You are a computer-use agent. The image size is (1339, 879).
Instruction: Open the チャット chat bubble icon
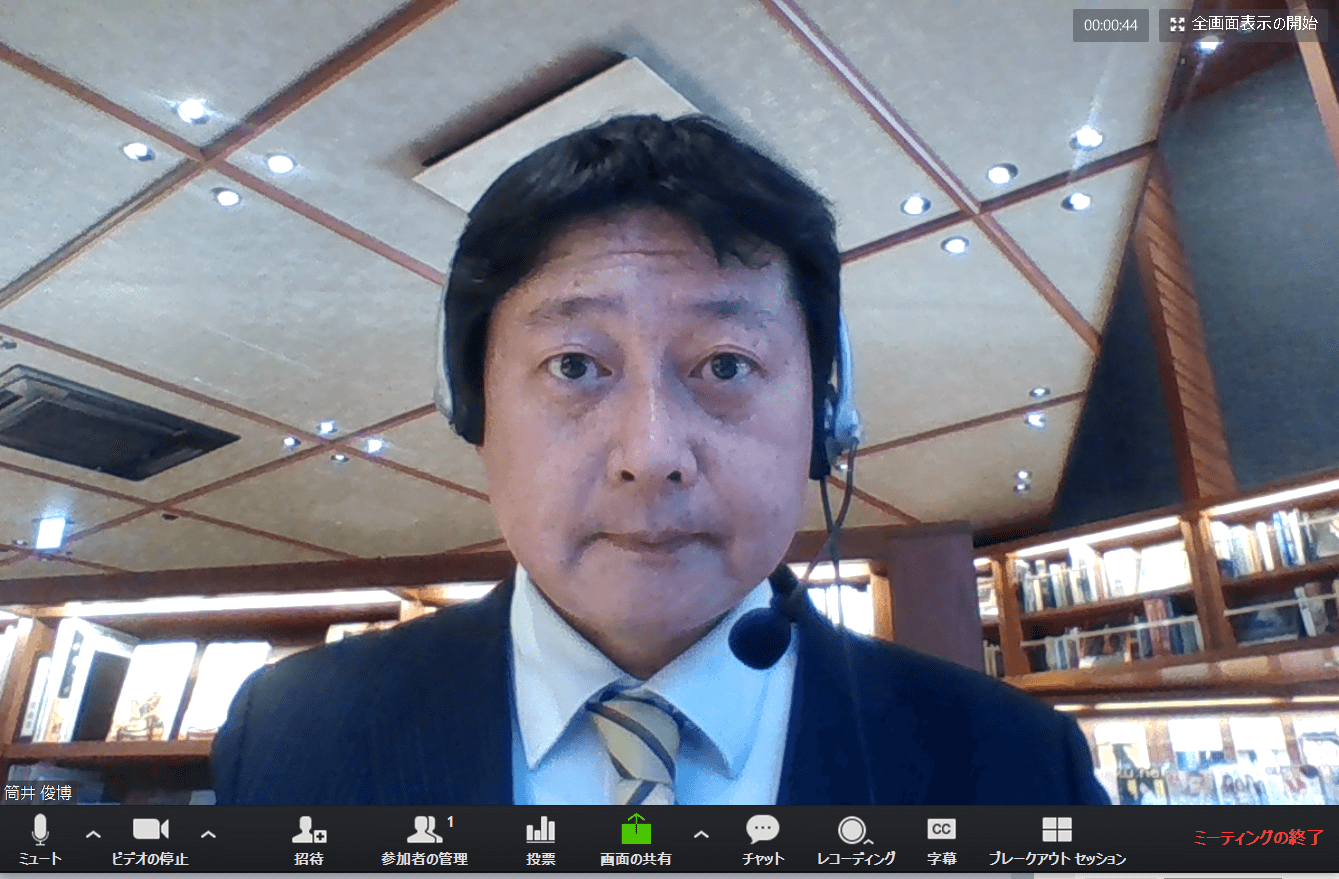[x=763, y=830]
